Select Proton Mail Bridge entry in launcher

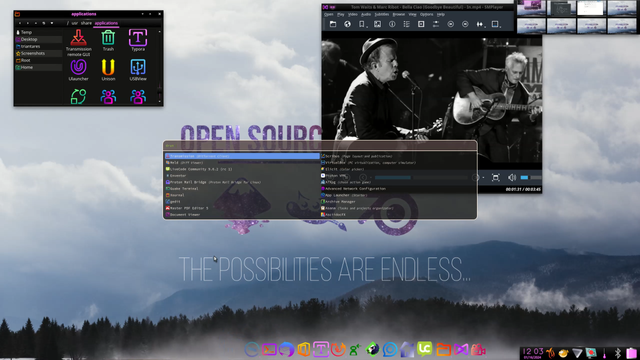tap(242, 182)
